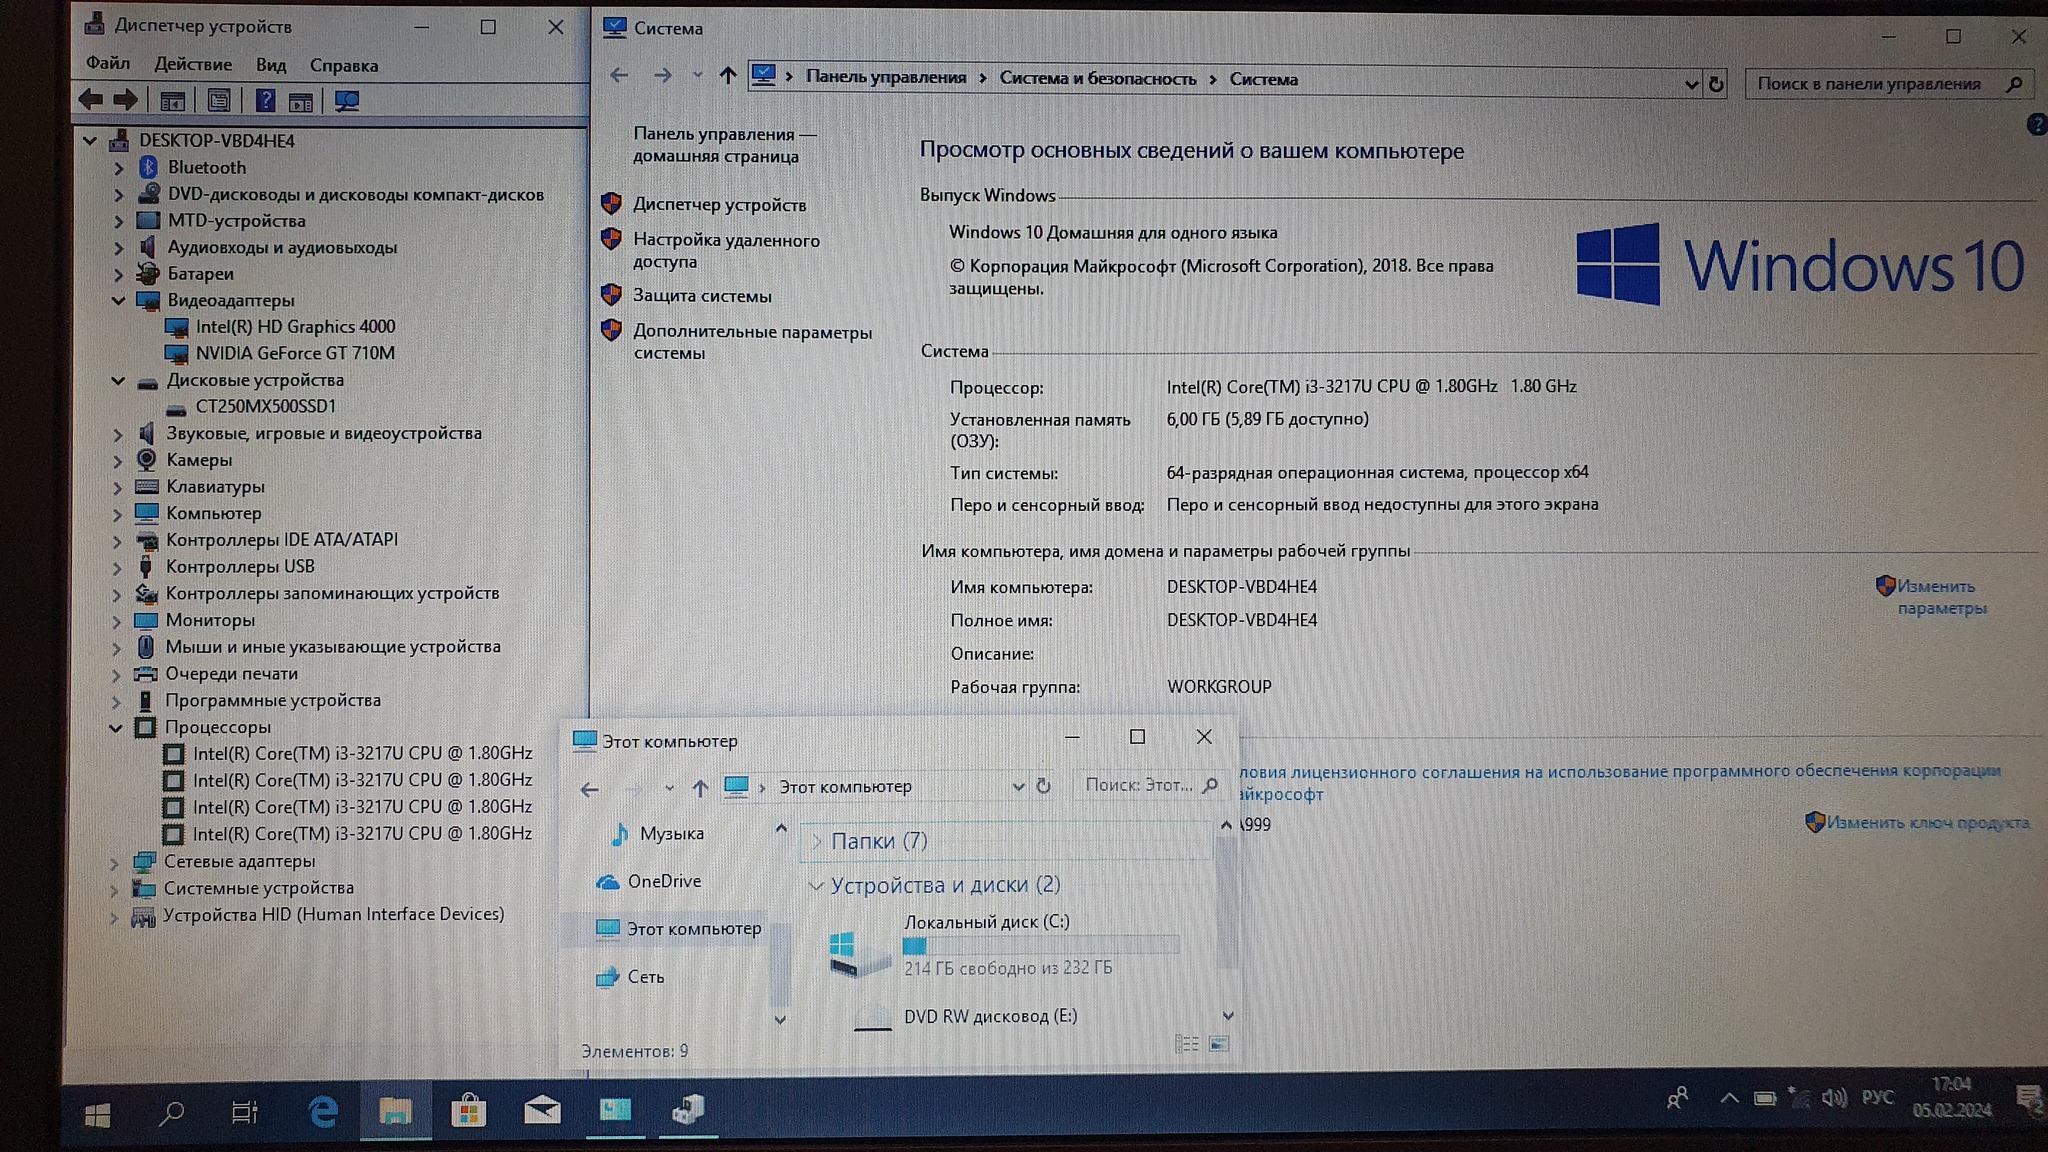Switch to large icons view in Explorer
This screenshot has width=2048, height=1152.
coord(1219,1044)
